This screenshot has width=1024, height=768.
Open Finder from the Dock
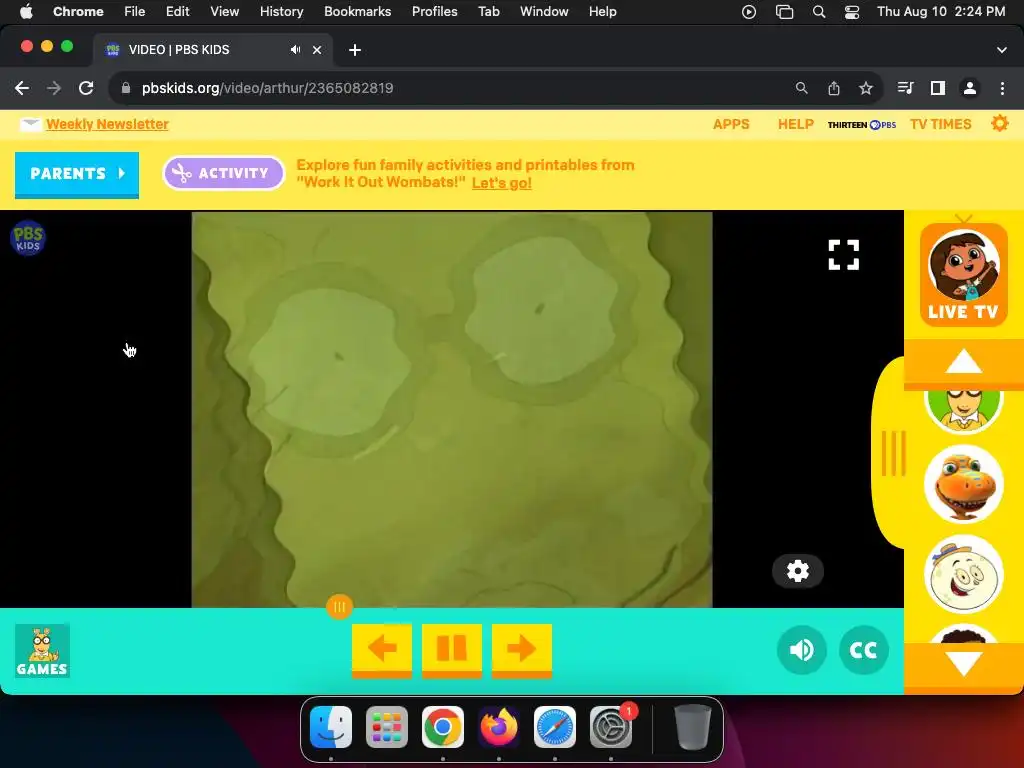(331, 727)
